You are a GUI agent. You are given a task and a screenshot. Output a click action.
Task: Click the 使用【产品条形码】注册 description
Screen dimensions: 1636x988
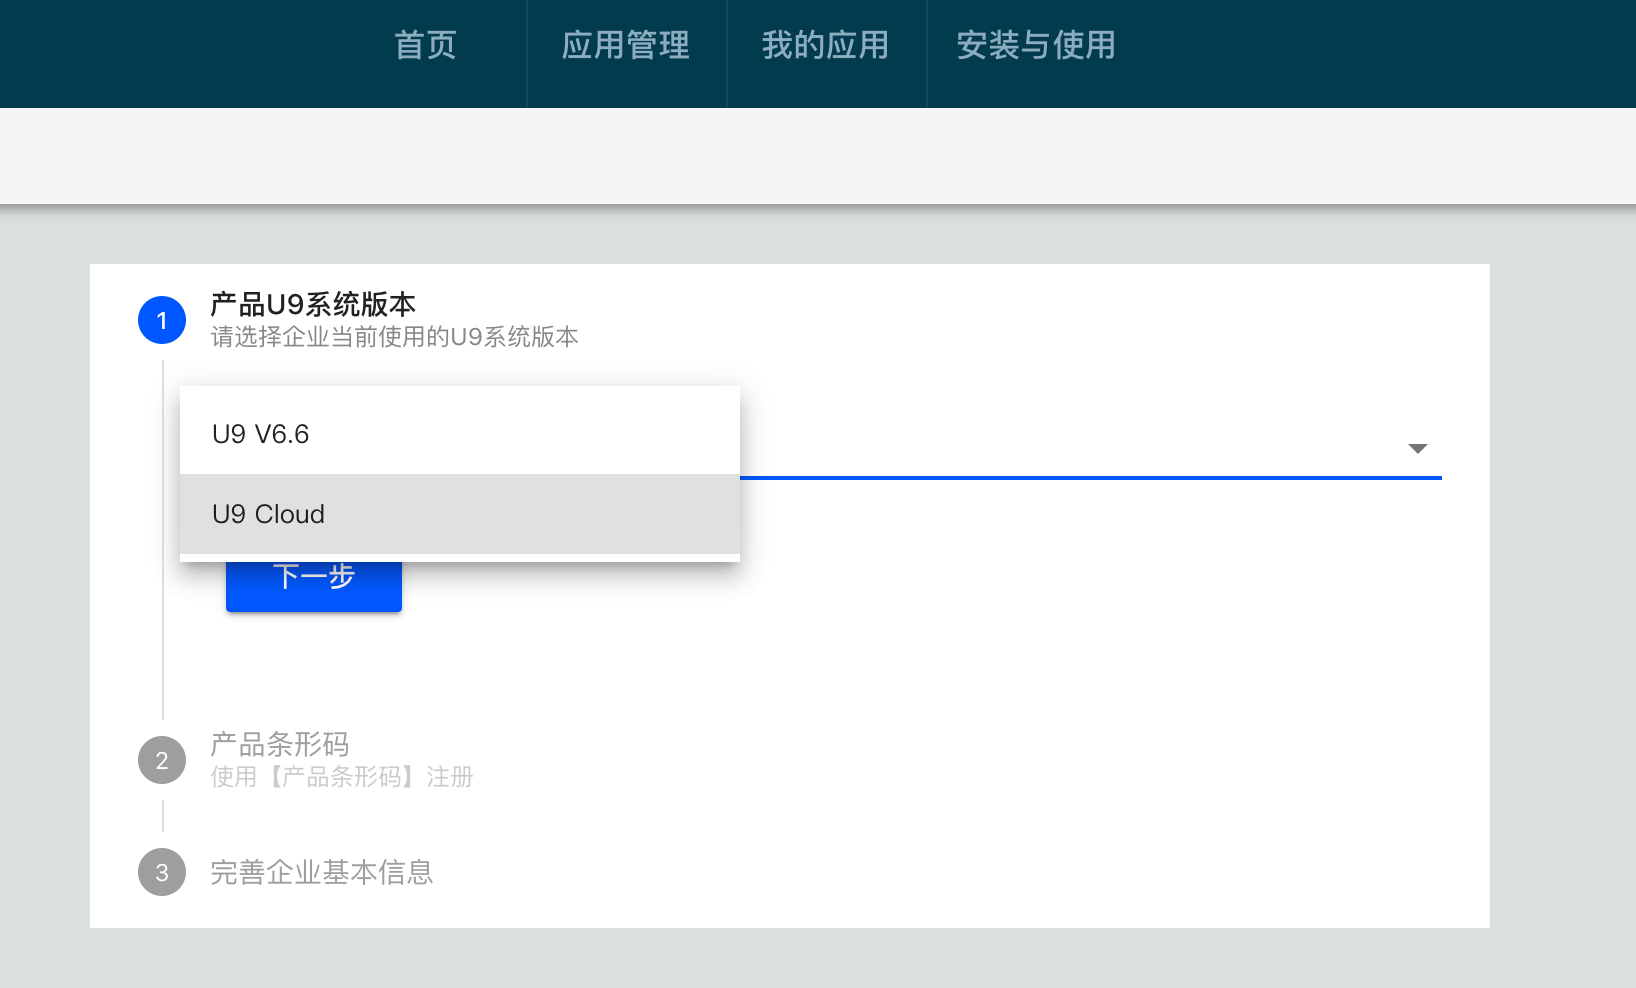342,777
